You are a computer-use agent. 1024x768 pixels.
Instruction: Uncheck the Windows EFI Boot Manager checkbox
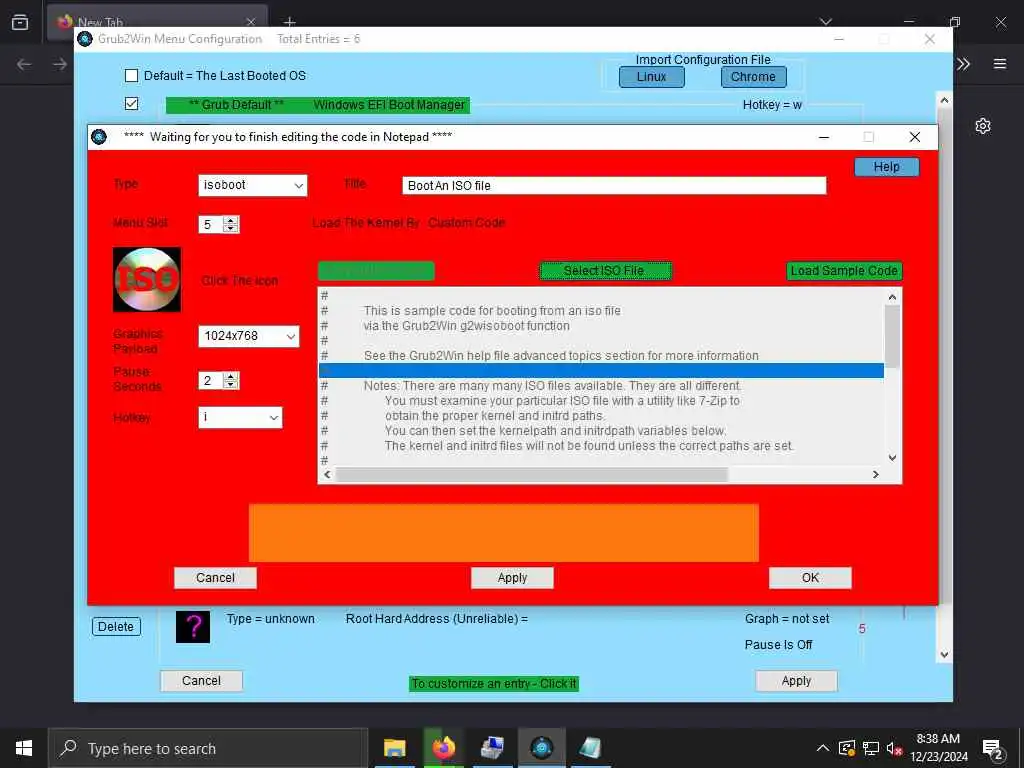pyautogui.click(x=131, y=104)
